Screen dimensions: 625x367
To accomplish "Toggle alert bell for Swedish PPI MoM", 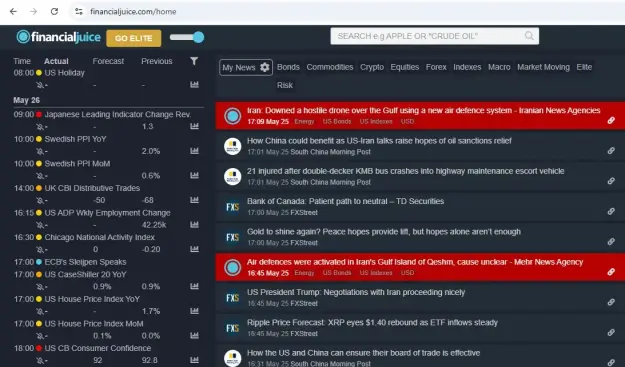I will (x=40, y=176).
